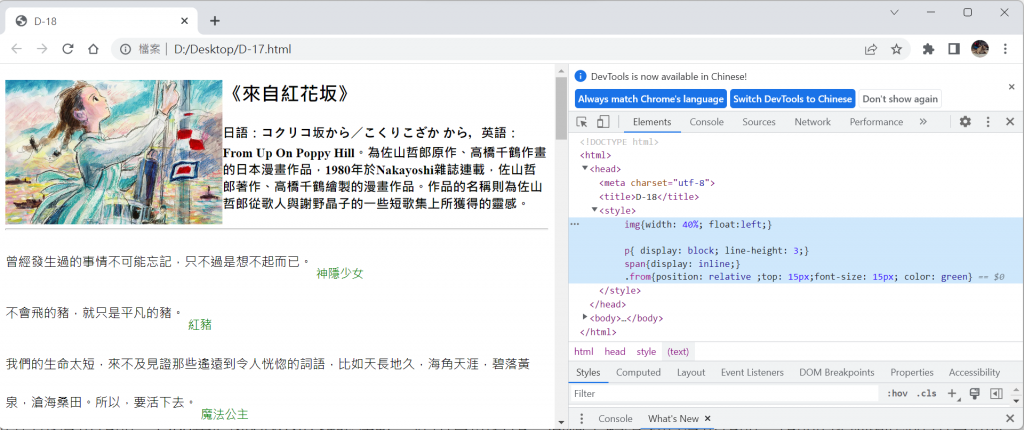Open the drawer three-dot menu

[581, 418]
